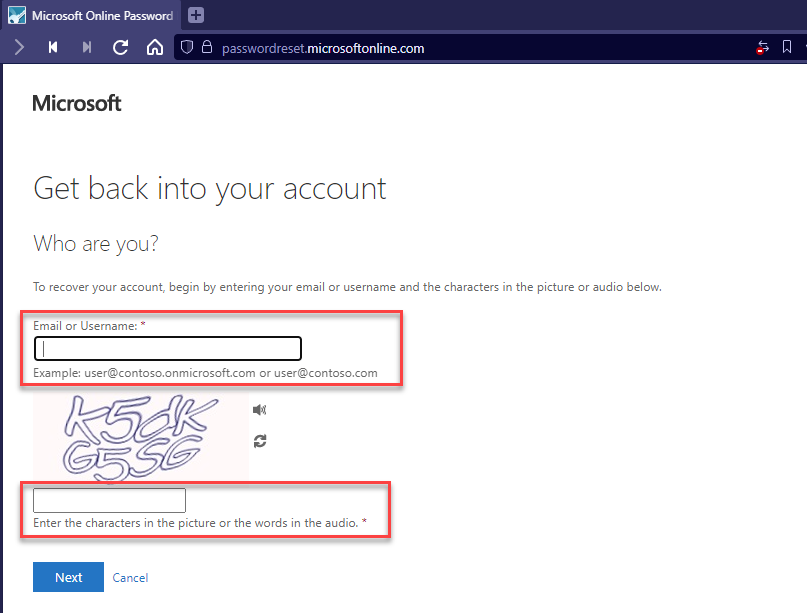Viewport: 807px width, 613px height.
Task: Click the Next button
Action: (68, 577)
